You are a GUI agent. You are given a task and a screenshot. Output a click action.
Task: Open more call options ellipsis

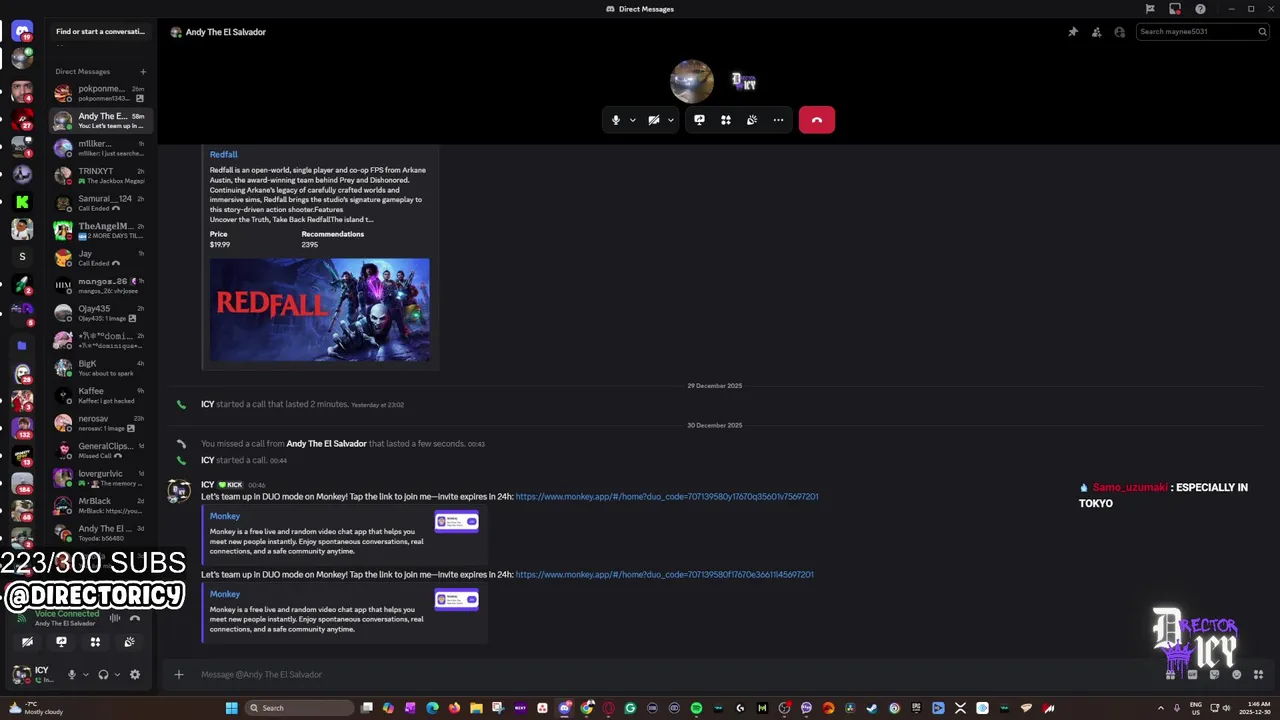(x=778, y=120)
